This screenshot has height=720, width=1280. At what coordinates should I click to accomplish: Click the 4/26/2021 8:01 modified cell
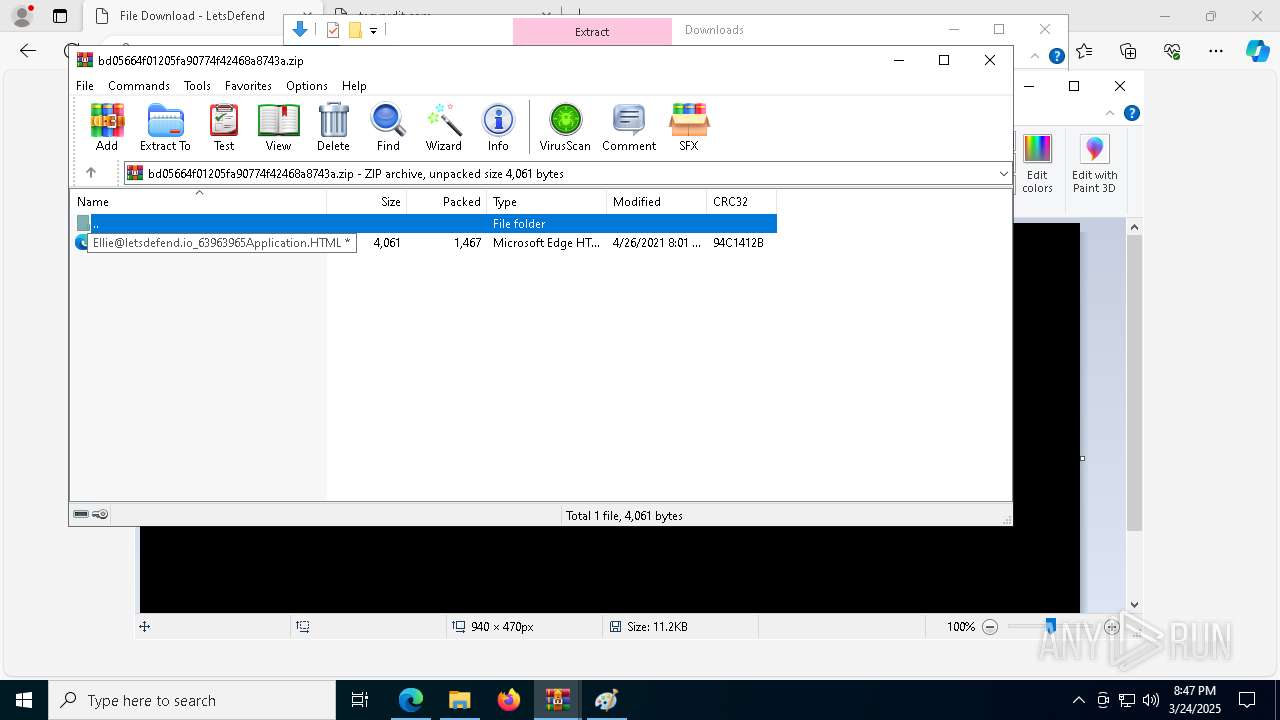(656, 242)
